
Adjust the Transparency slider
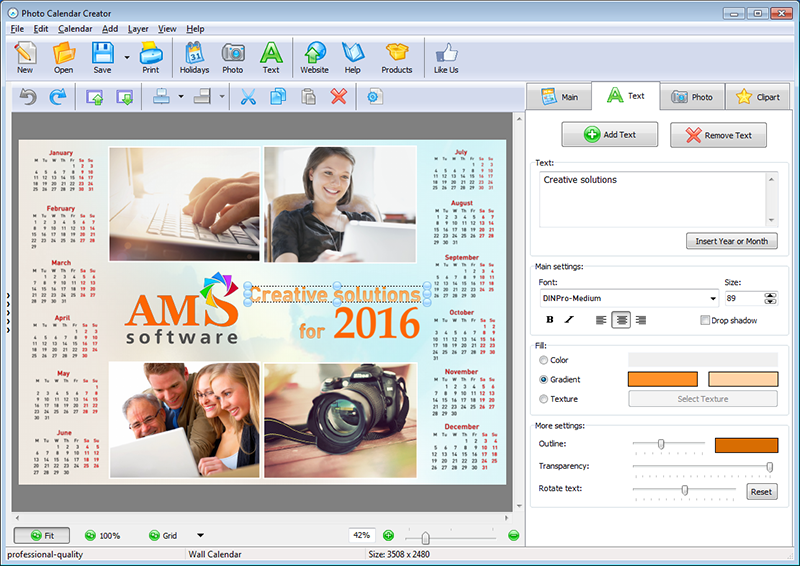(x=769, y=466)
